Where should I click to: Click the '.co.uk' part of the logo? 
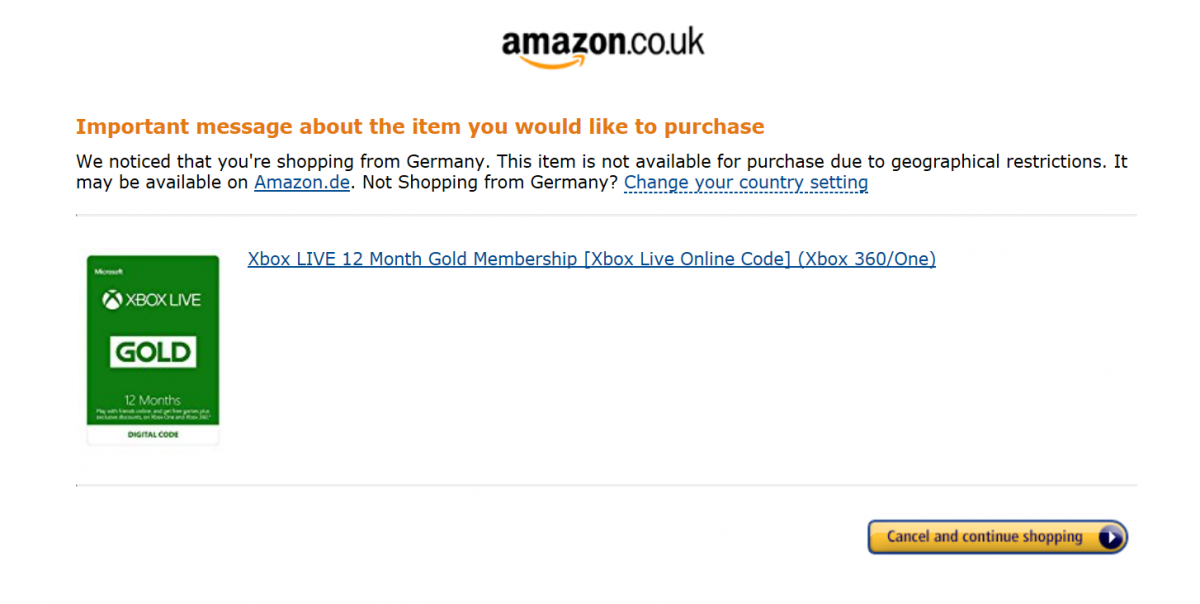667,43
